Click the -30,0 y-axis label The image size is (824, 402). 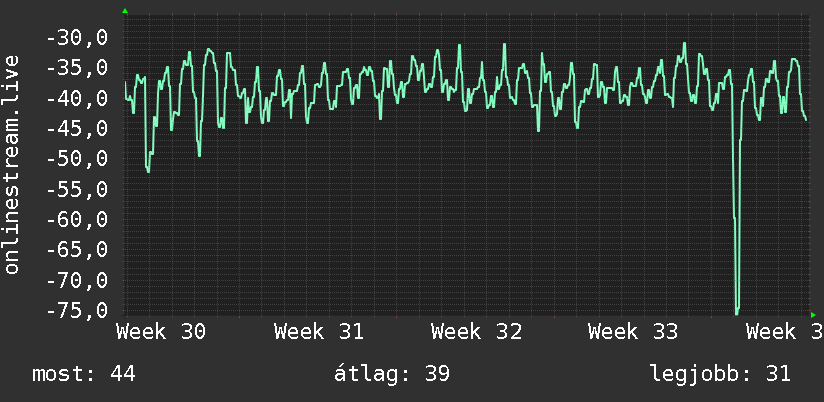(x=77, y=38)
